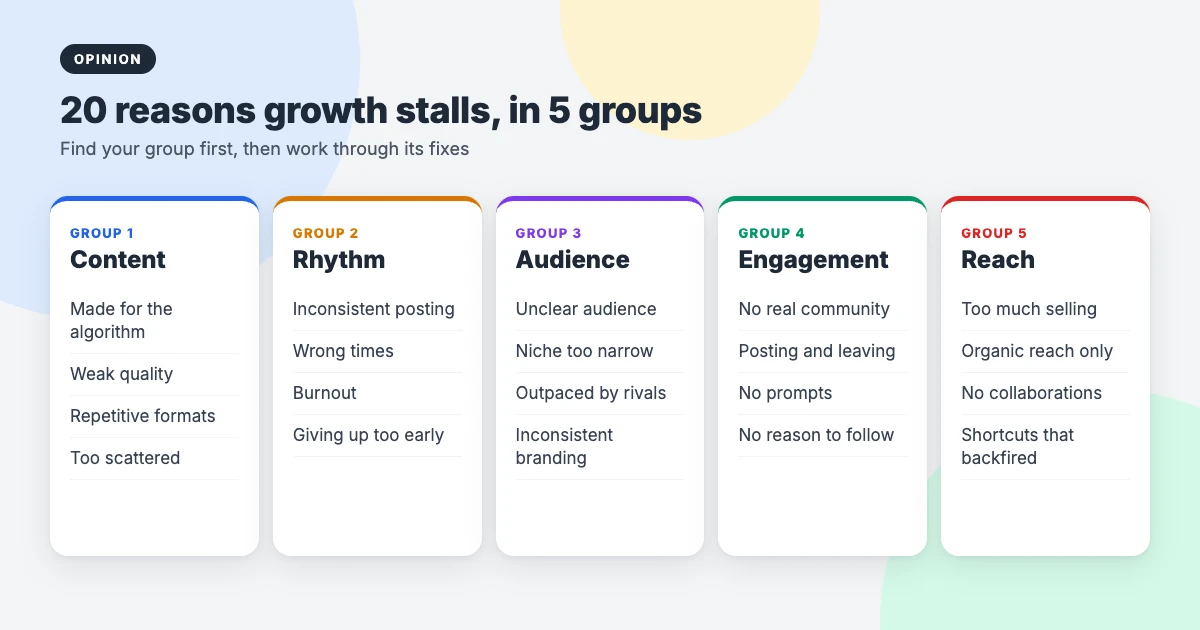1200x630 pixels.
Task: Click the 'GROUP 4' label
Action: pyautogui.click(x=772, y=233)
